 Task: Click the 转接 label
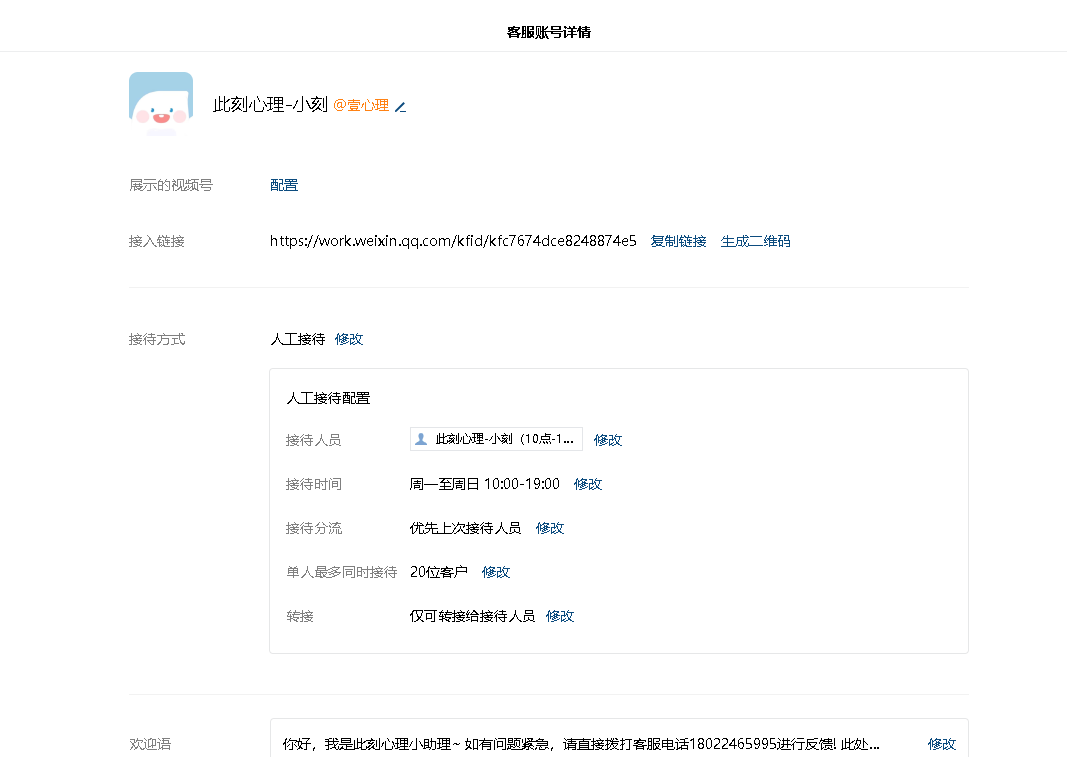click(x=299, y=616)
